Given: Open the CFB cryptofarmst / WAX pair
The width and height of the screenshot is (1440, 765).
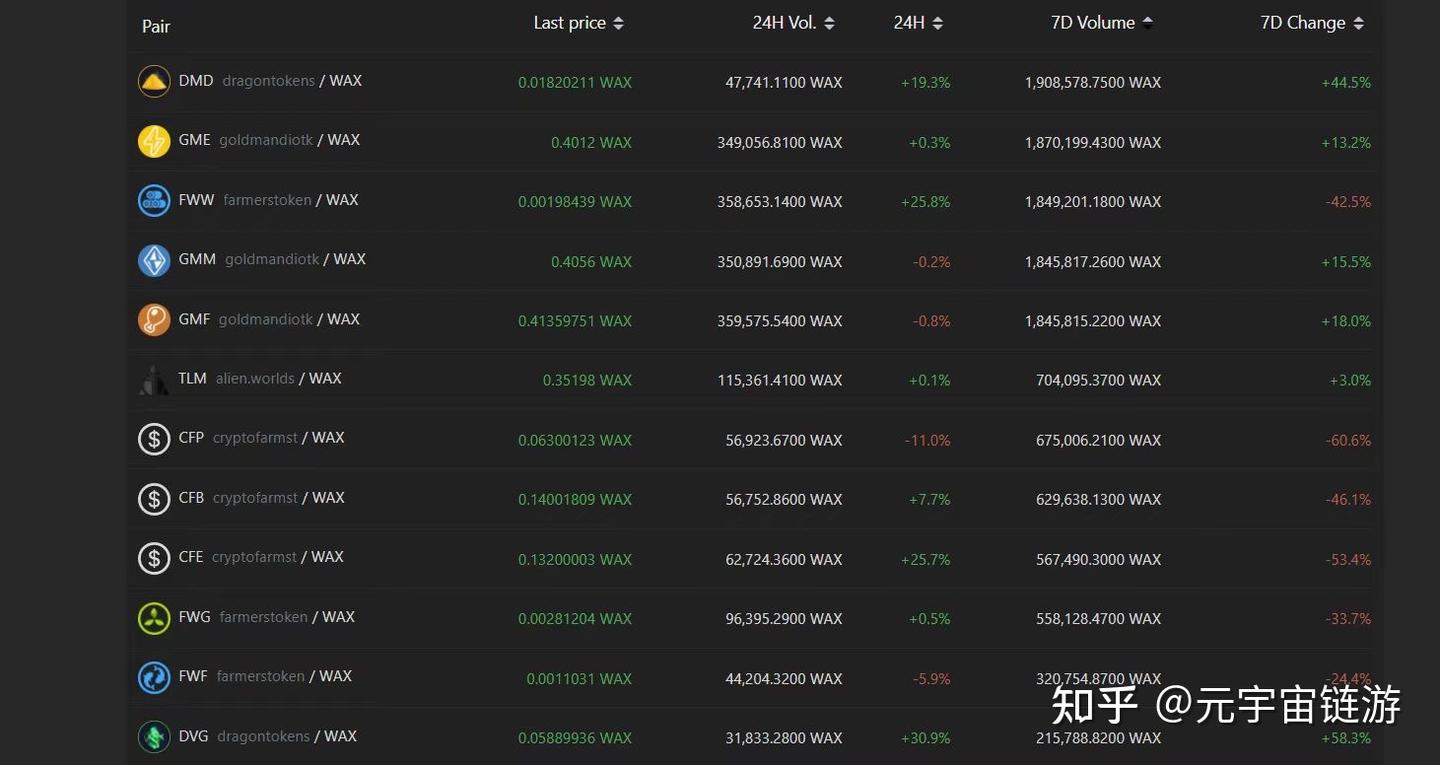Looking at the screenshot, I should tap(260, 498).
